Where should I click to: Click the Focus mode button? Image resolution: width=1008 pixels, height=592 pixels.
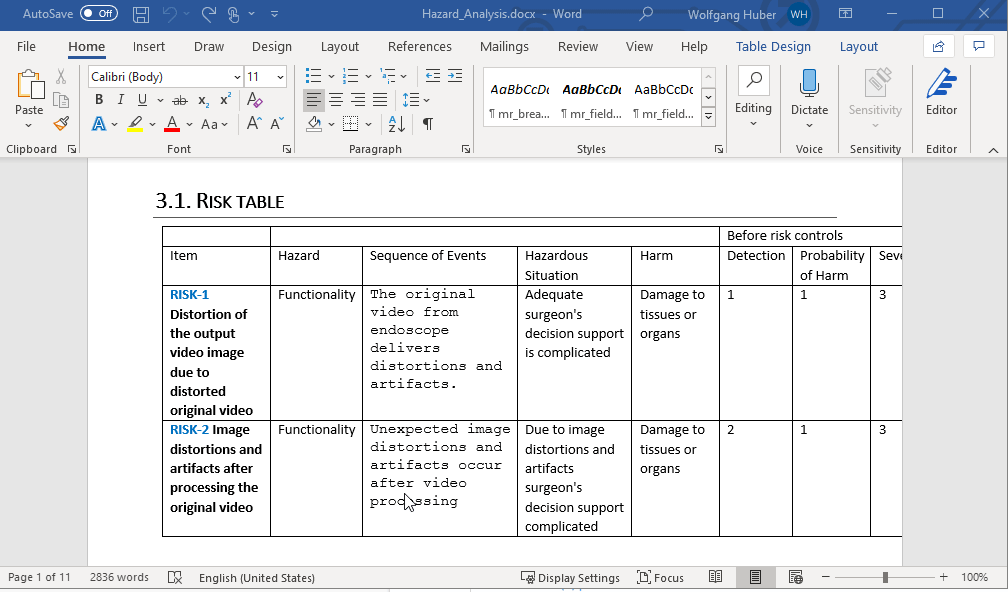(x=660, y=577)
